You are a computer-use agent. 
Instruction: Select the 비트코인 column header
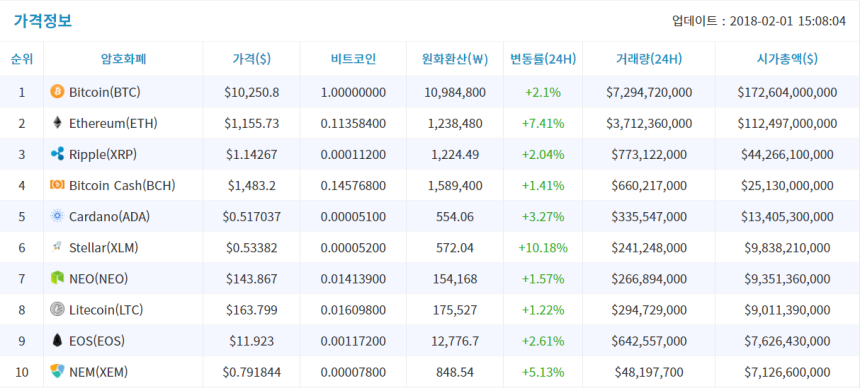tap(354, 59)
